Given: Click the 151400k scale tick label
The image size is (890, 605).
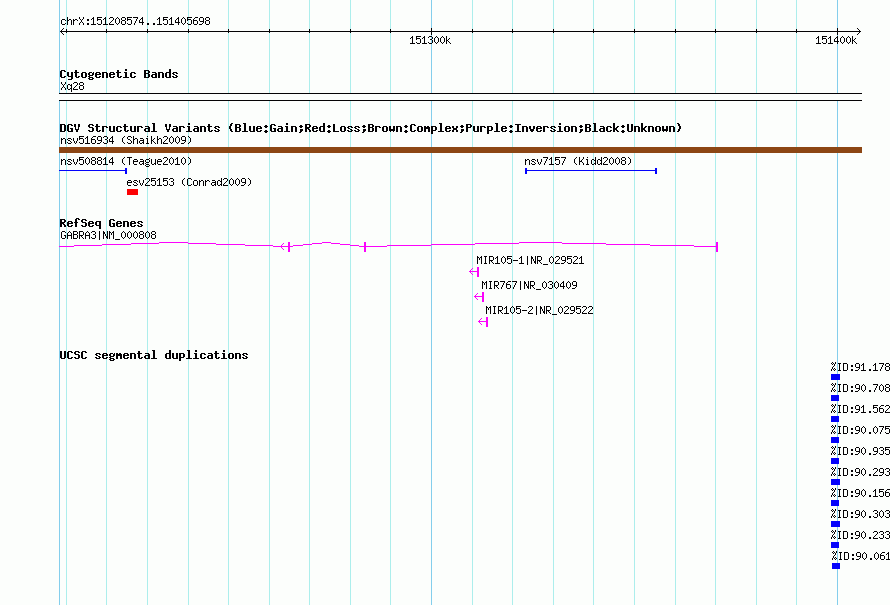Looking at the screenshot, I should click(x=836, y=40).
